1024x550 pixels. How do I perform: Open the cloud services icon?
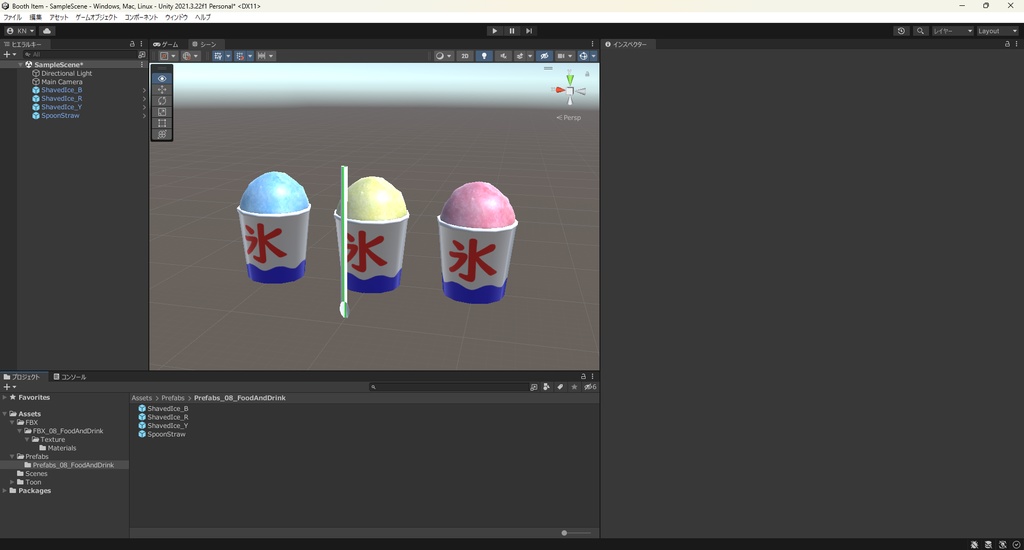click(x=47, y=31)
